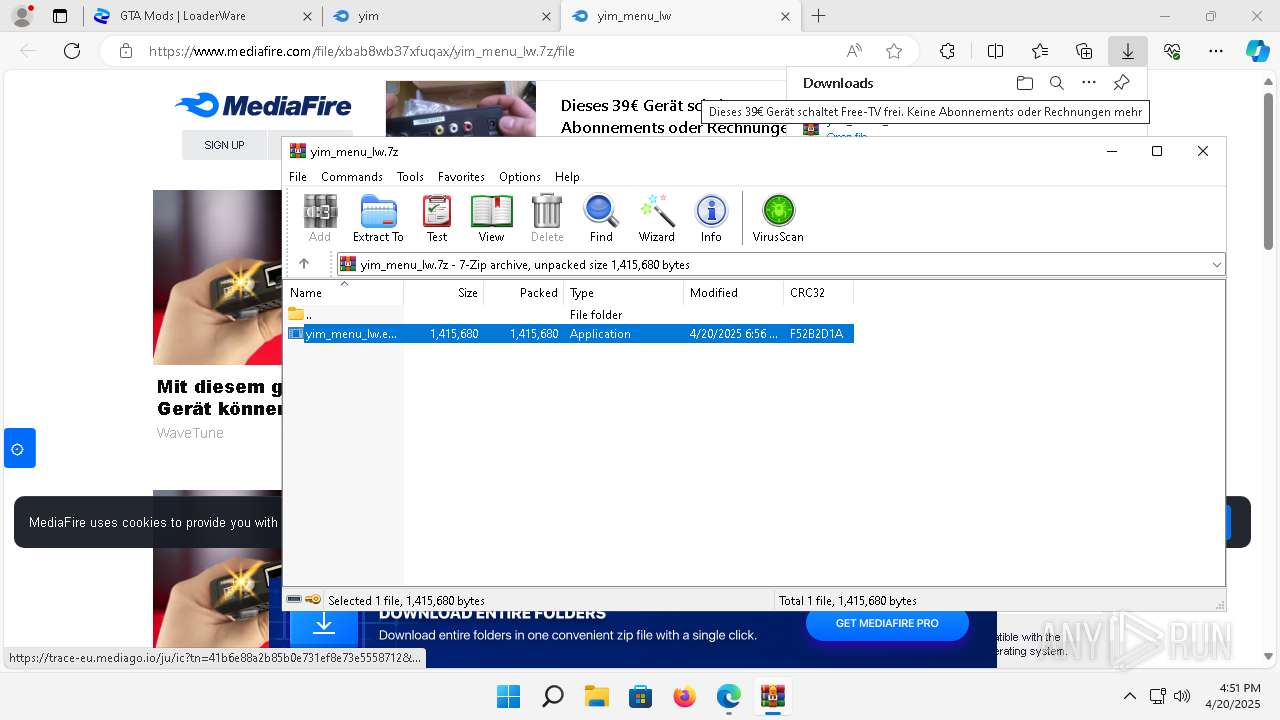Sort by Type column header
This screenshot has height=720, width=1280.
[624, 293]
